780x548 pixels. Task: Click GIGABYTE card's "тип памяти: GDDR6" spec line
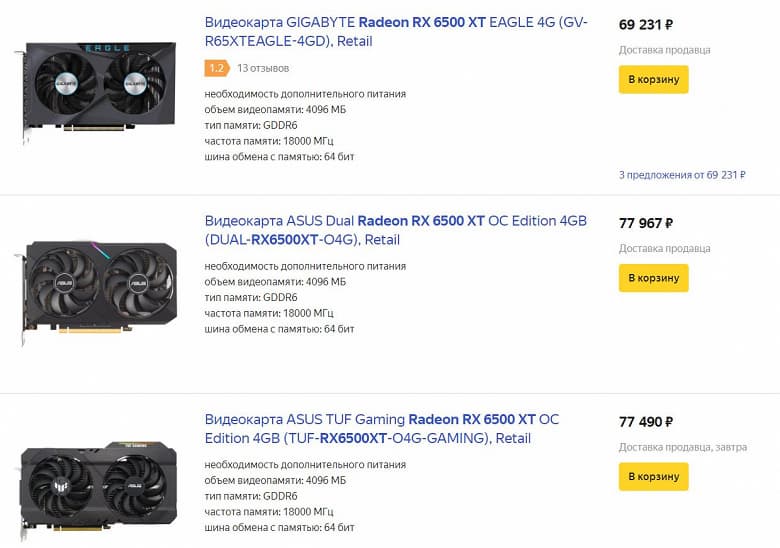click(251, 125)
